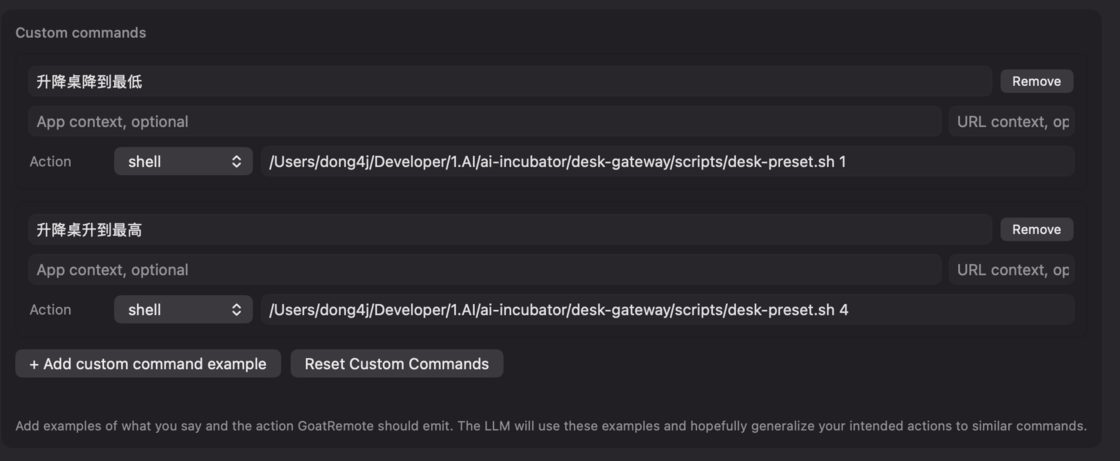
Task: Edit the desk-preset.sh 4 script path
Action: click(667, 309)
